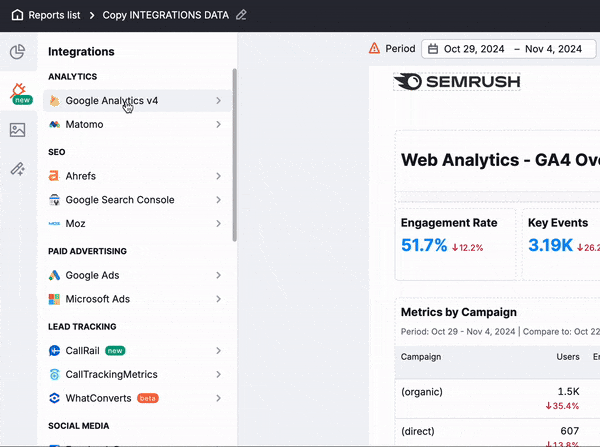Click the 607 users value
Screen dimensions: 600x447
[570, 431]
